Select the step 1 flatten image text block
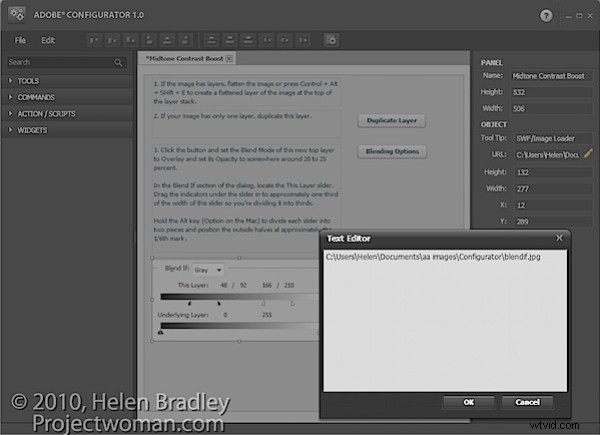 point(246,92)
